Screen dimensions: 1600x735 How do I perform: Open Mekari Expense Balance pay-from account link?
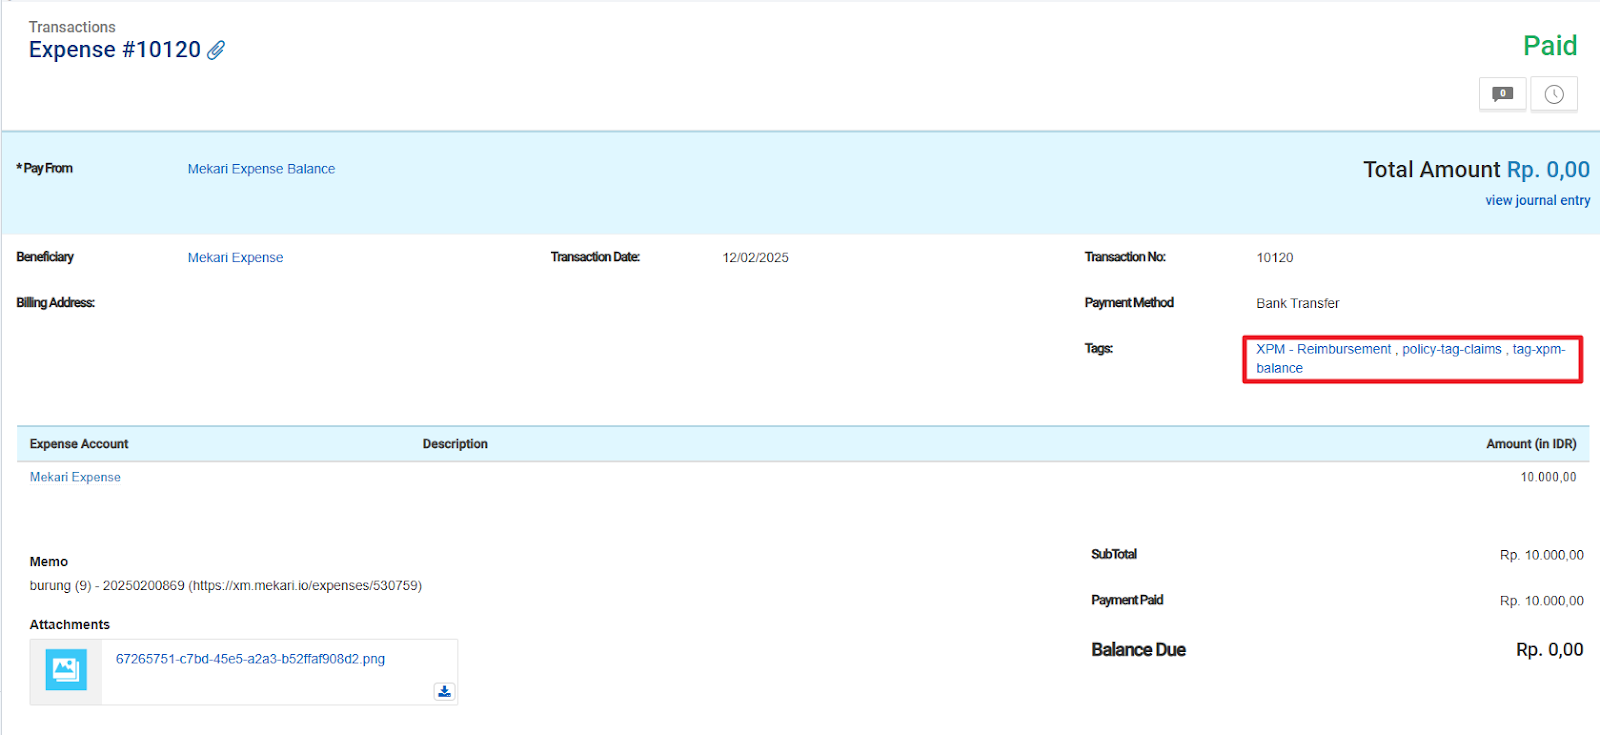tap(261, 169)
